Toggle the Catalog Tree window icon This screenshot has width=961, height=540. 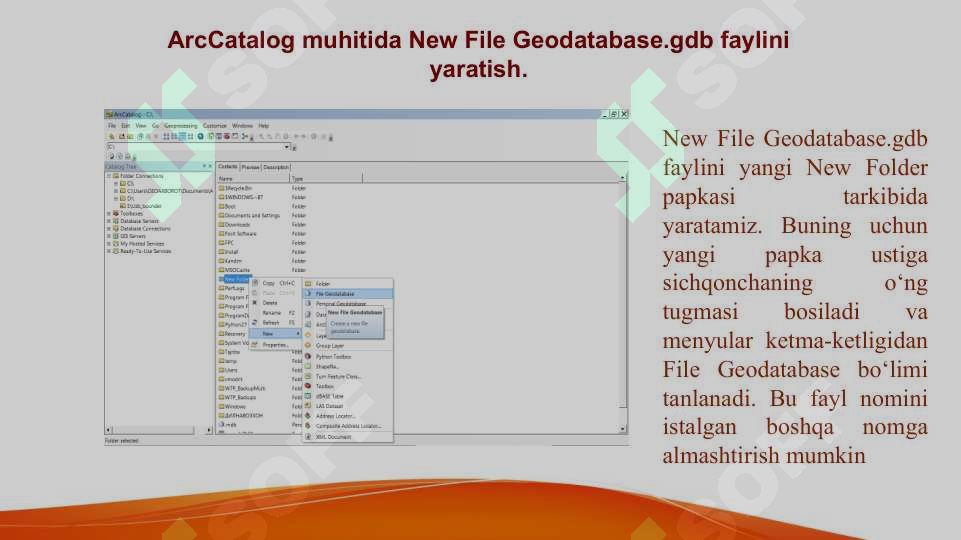click(210, 137)
